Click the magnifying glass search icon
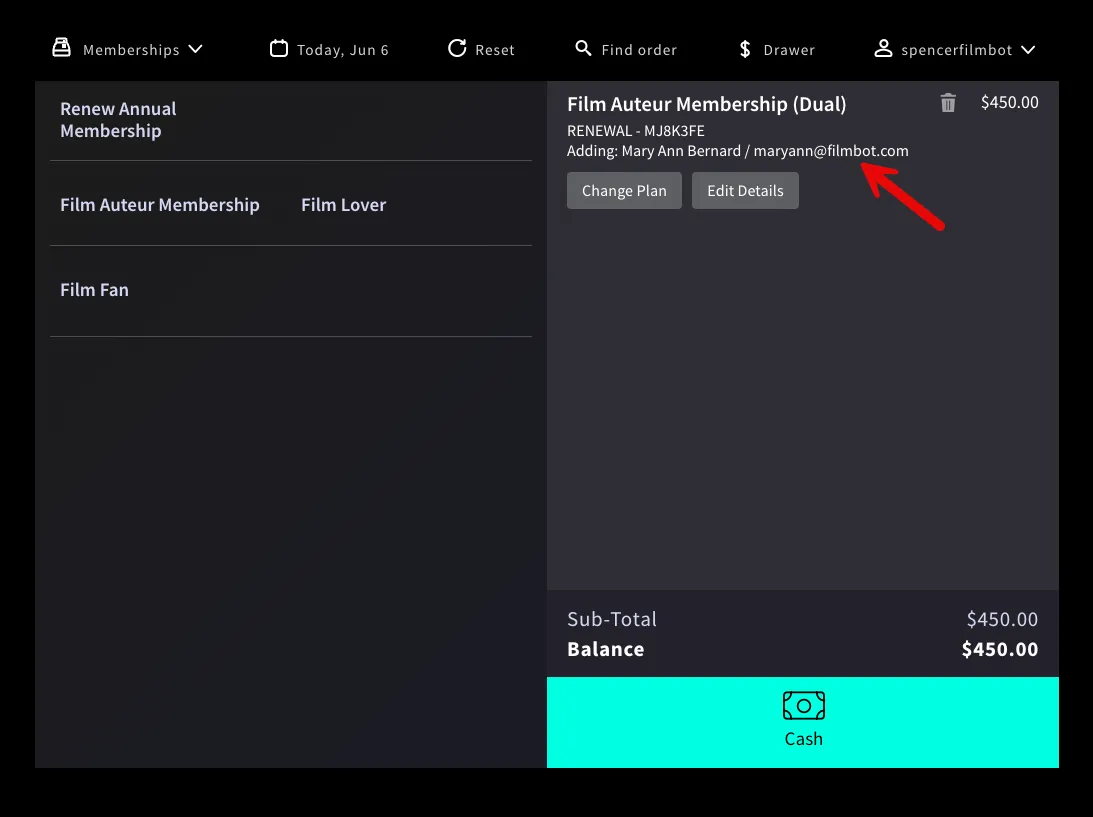 [583, 48]
